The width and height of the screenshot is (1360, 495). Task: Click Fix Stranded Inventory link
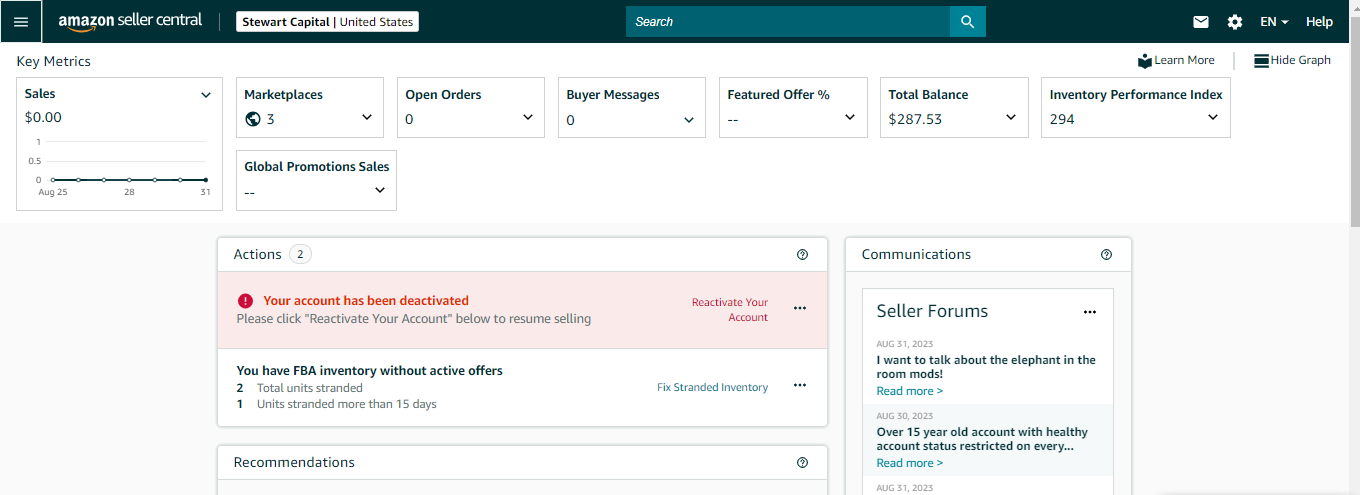[x=712, y=387]
